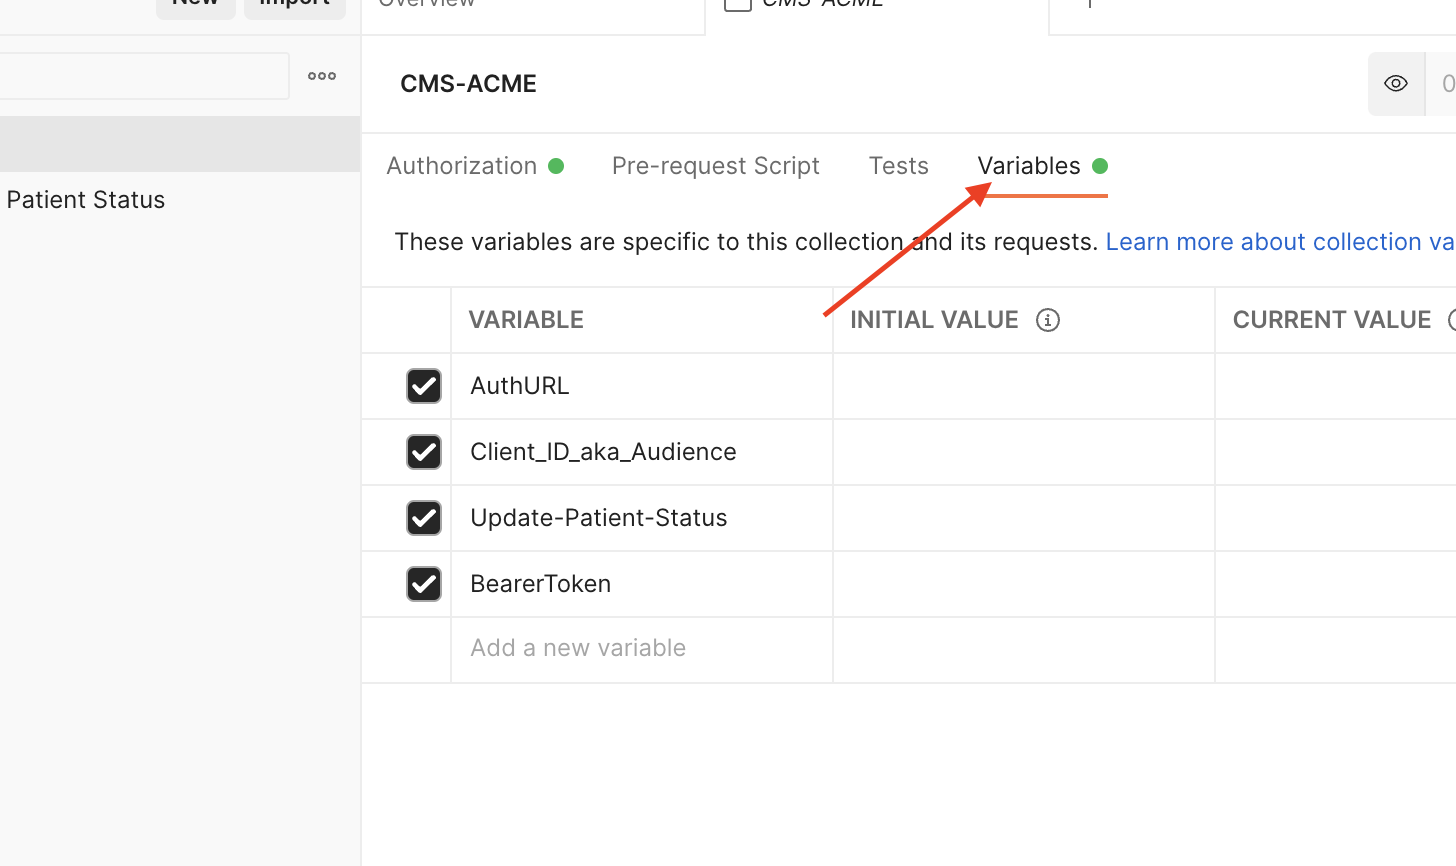This screenshot has height=866, width=1456.
Task: Uncheck the AuthURL variable
Action: (424, 386)
